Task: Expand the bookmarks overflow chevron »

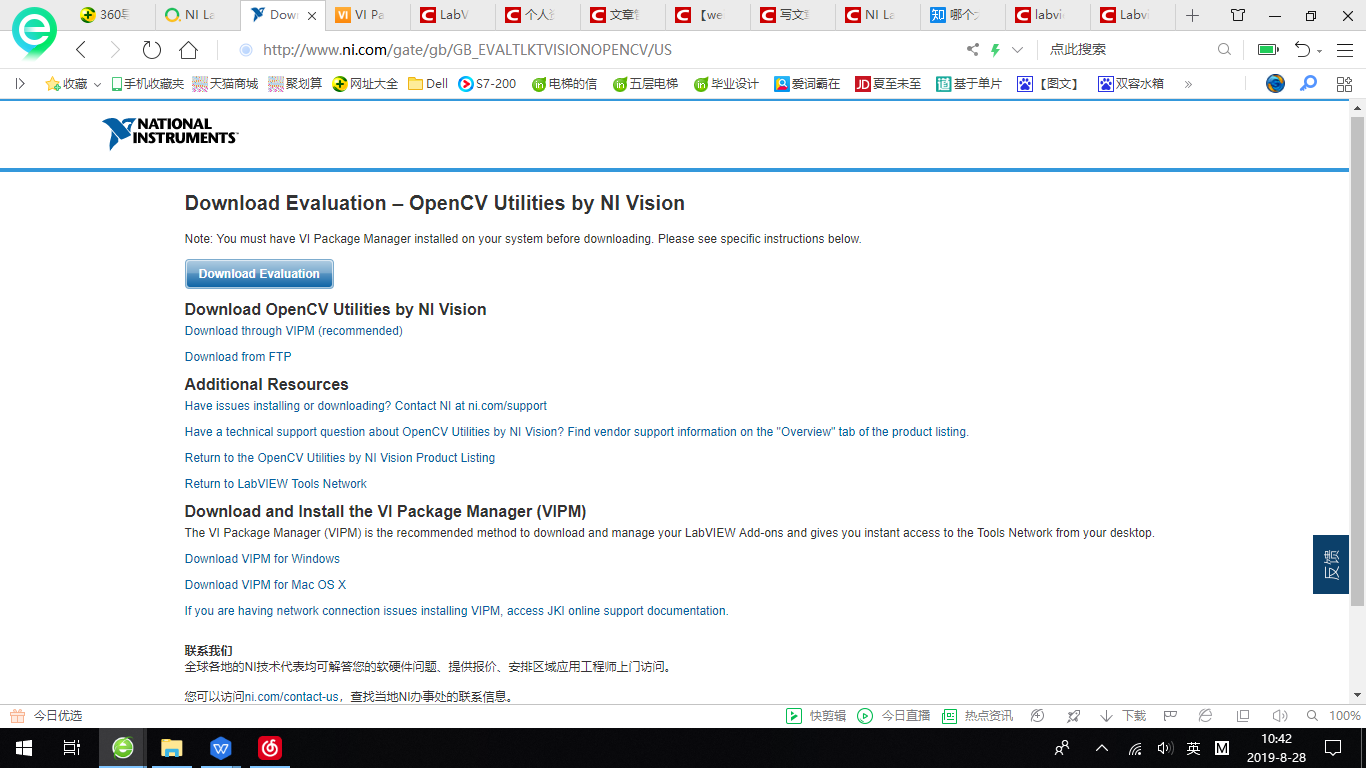Action: [x=1190, y=84]
